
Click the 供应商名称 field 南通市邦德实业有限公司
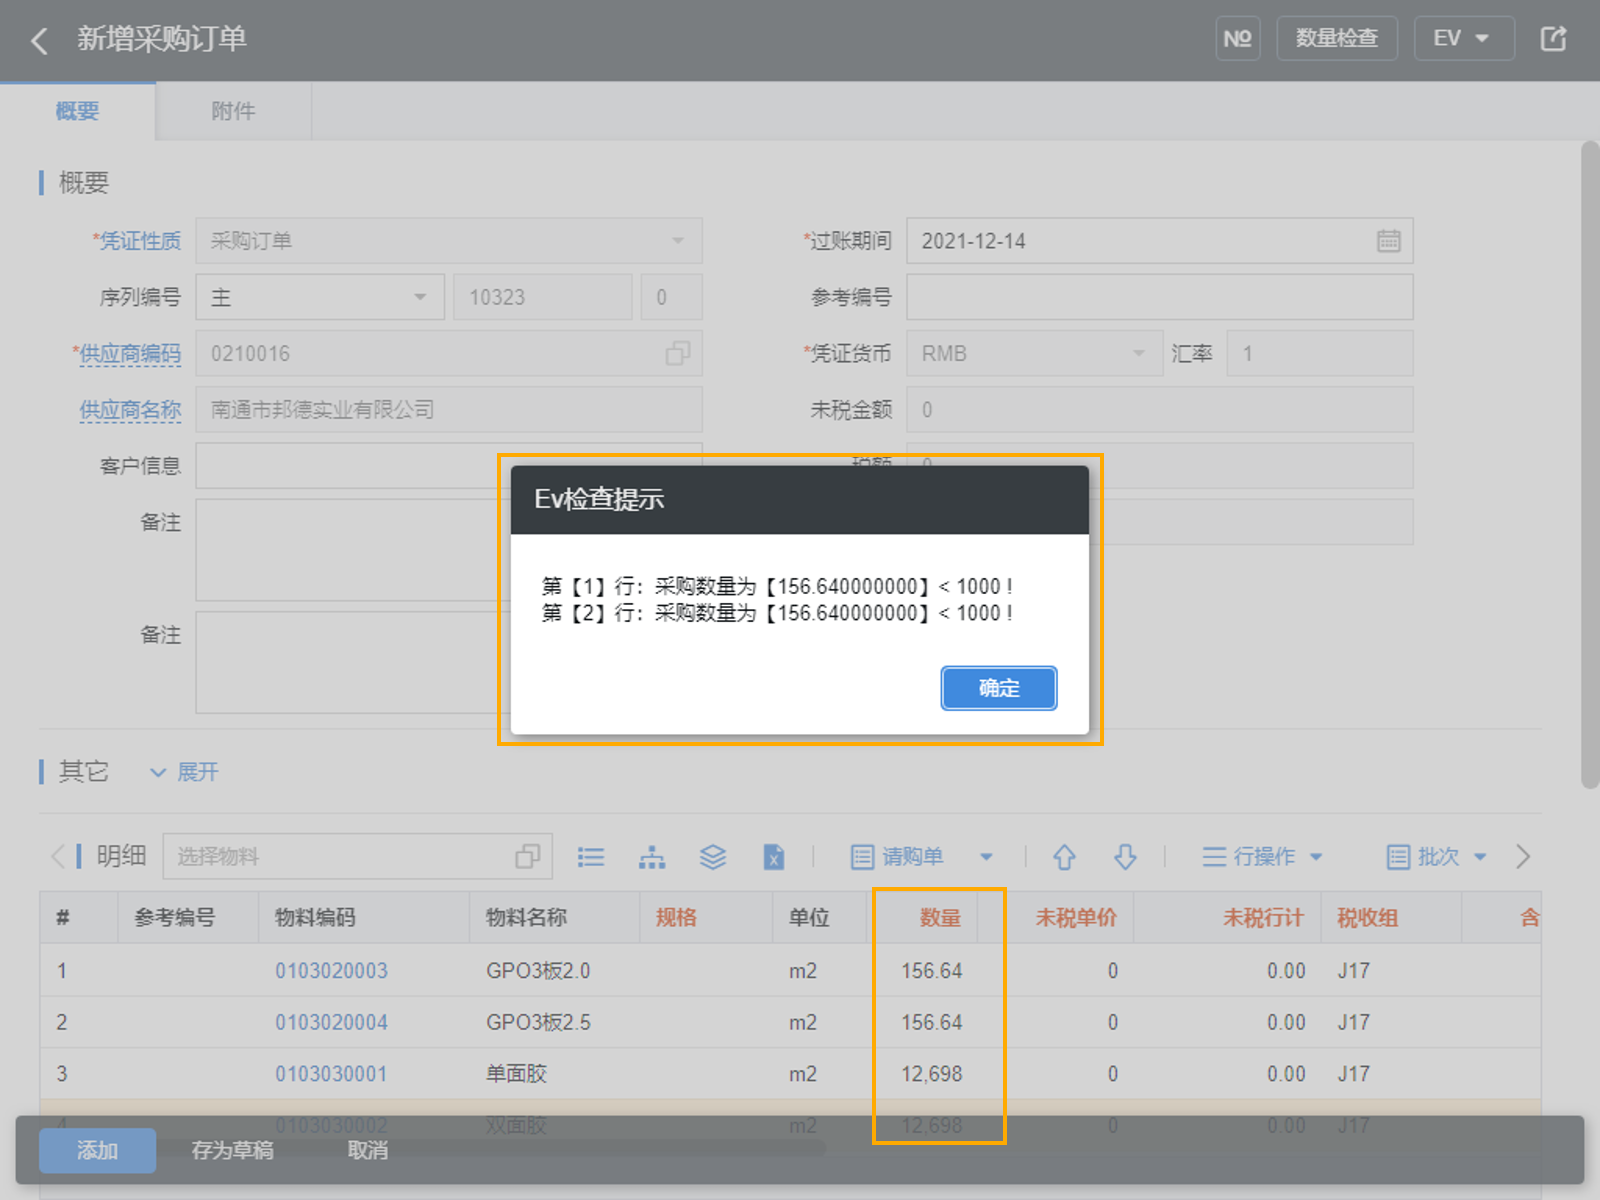pyautogui.click(x=449, y=409)
